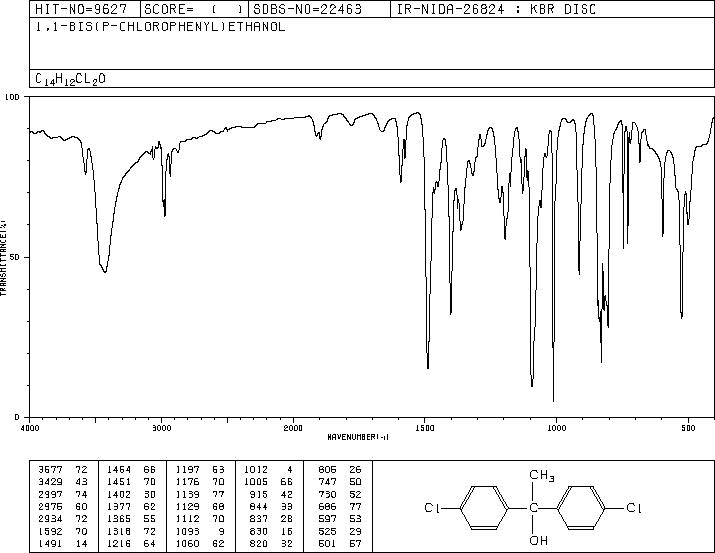Pick the 1129 wavenumber in the table
This screenshot has width=715, height=553.
coord(187,507)
